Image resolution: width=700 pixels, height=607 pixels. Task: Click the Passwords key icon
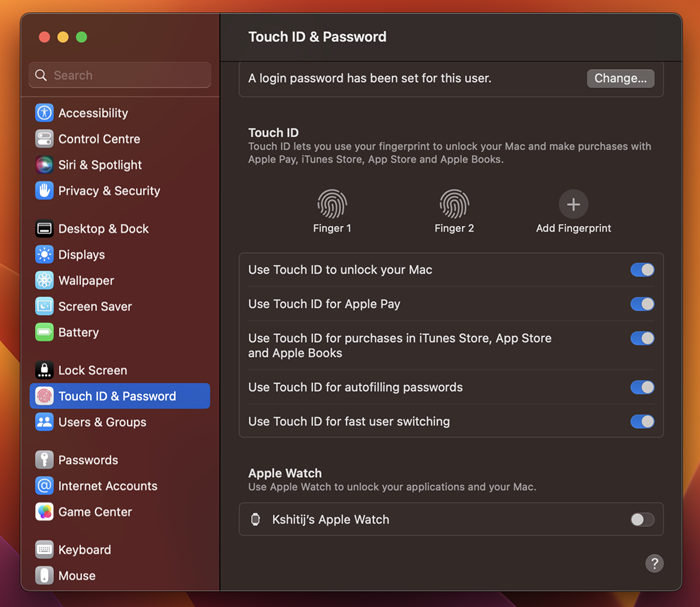click(44, 460)
